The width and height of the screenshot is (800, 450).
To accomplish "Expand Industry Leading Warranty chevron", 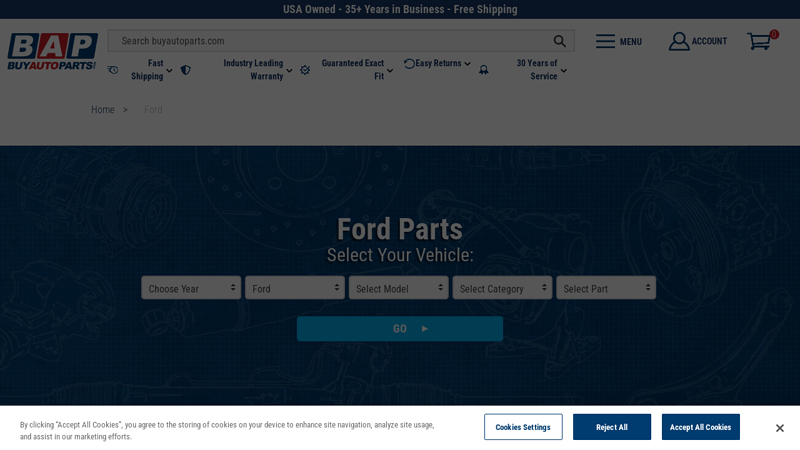I will 289,70.
